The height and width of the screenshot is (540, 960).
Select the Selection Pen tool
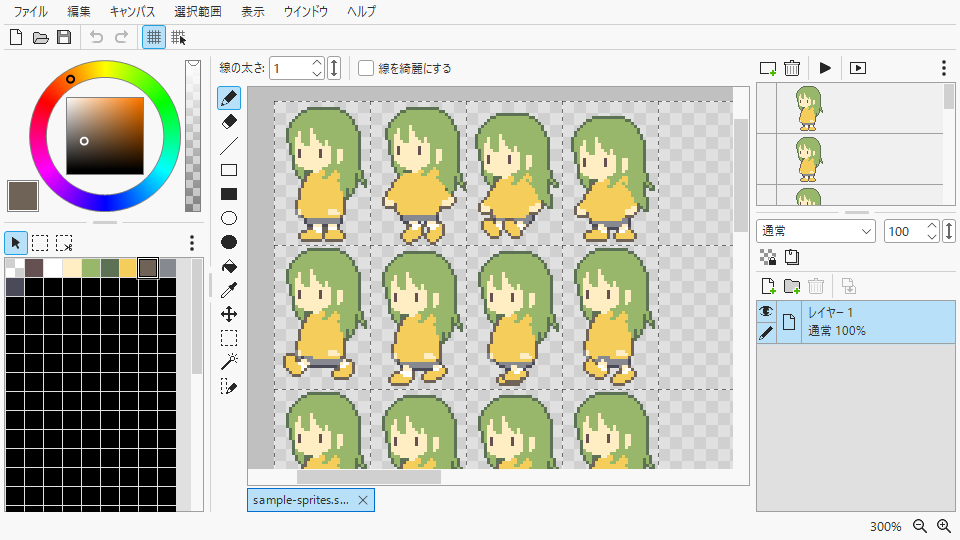point(229,386)
